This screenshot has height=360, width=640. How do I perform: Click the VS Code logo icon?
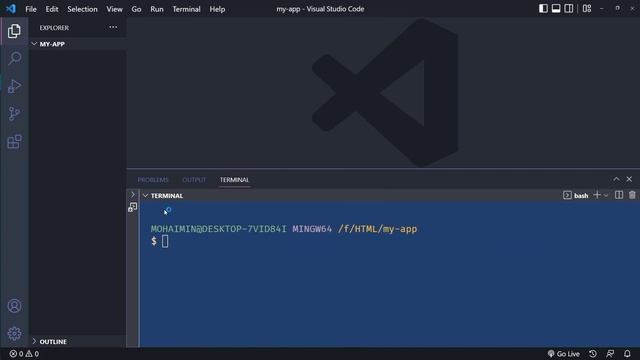tap(11, 9)
